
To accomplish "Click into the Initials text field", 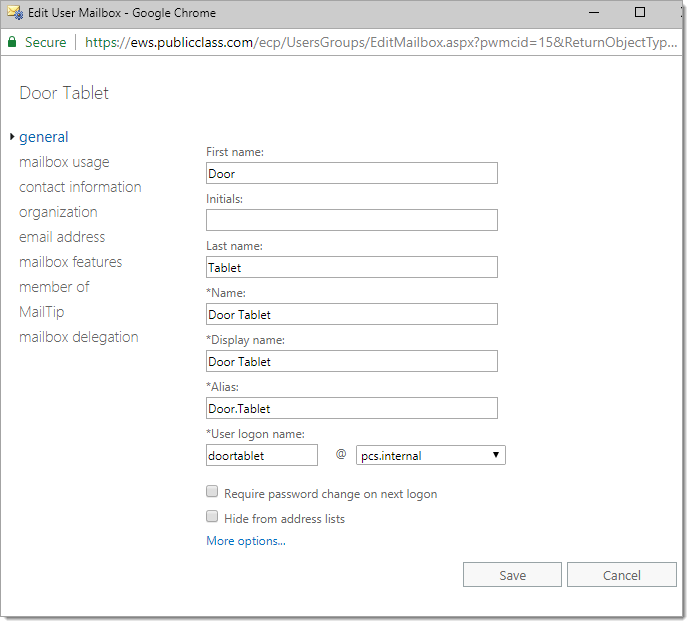I will (351, 220).
